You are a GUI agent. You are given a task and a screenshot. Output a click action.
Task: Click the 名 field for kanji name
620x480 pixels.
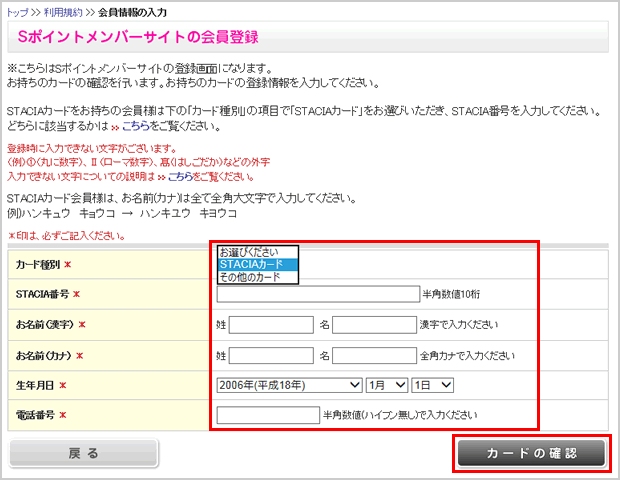click(x=375, y=325)
